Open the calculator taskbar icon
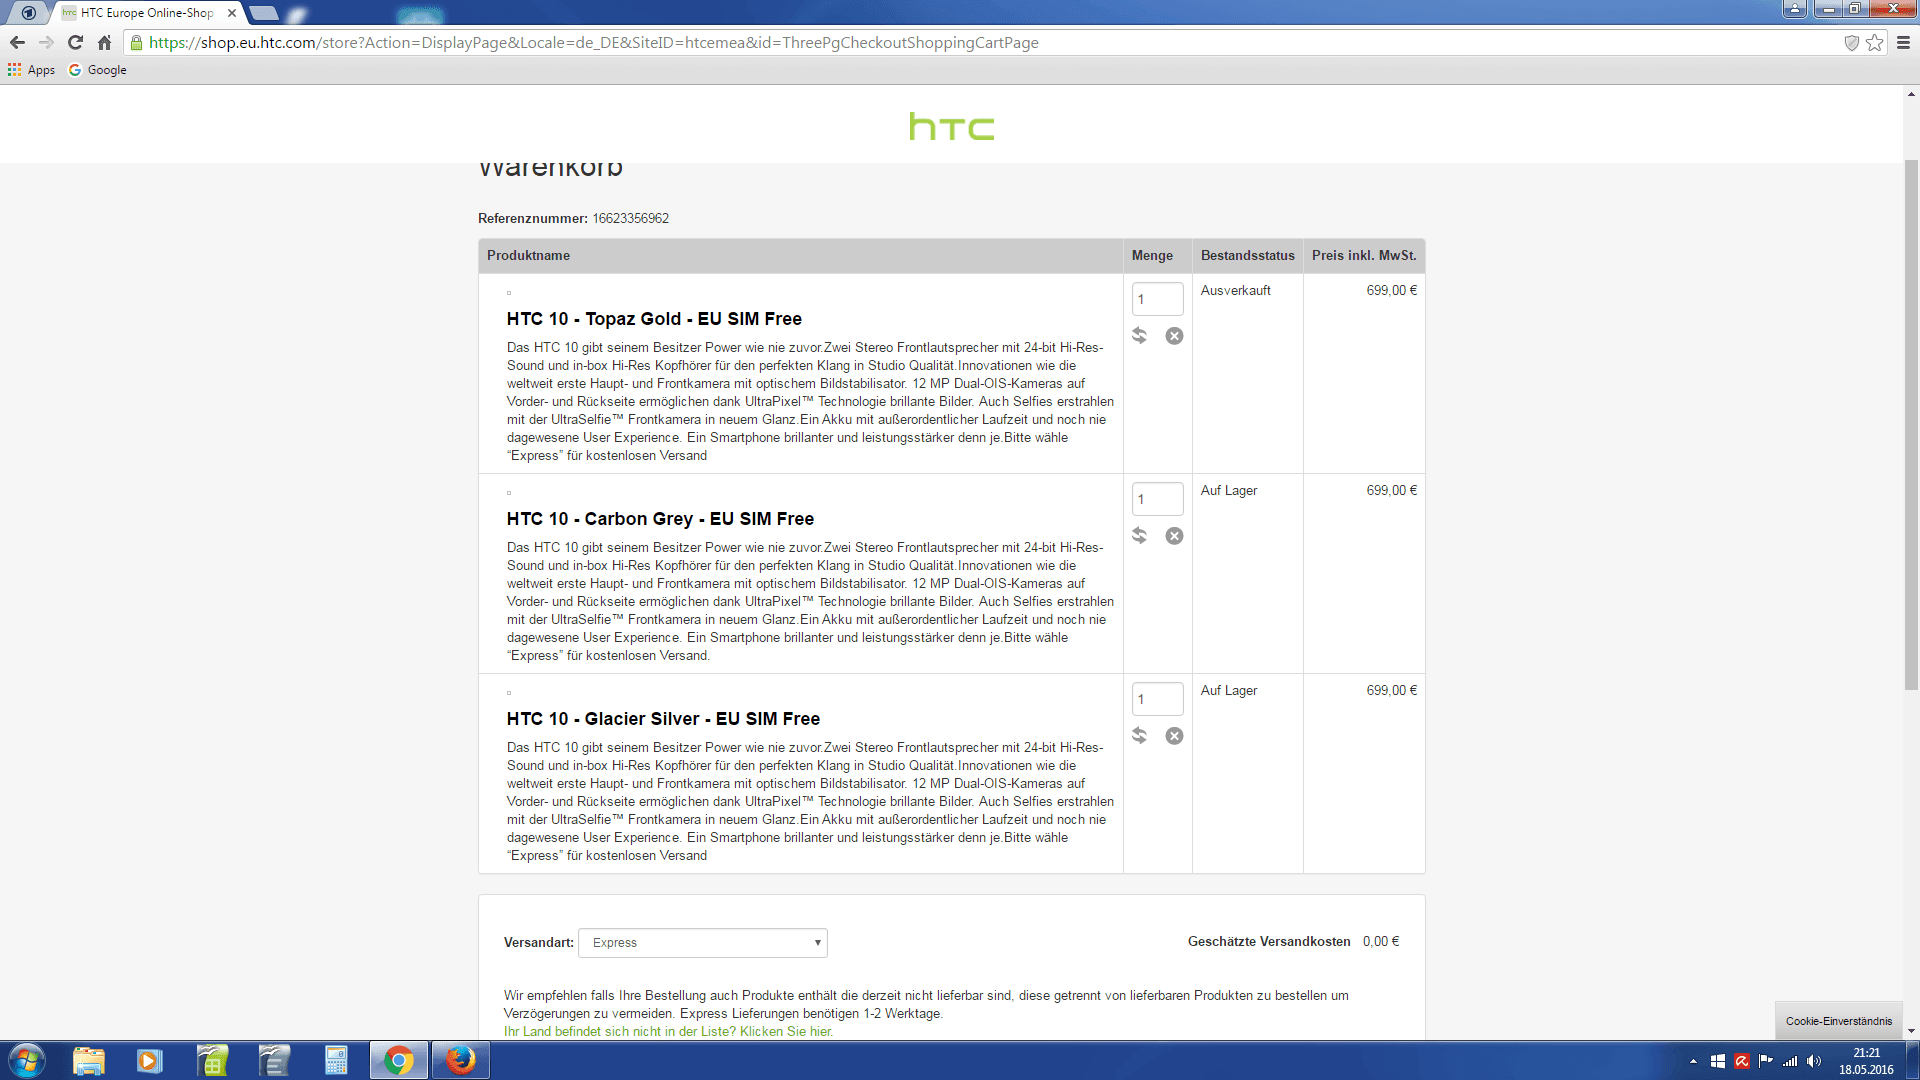1920x1080 pixels. click(336, 1060)
